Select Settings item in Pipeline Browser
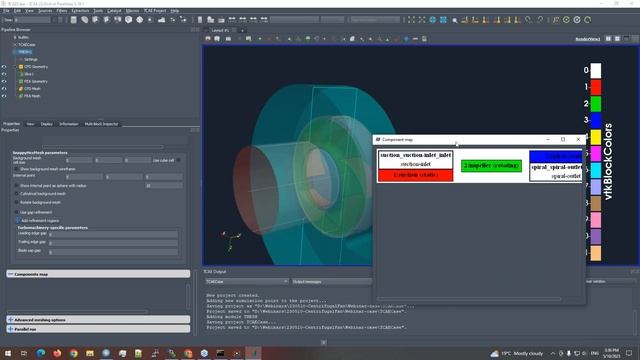Image resolution: width=640 pixels, height=360 pixels. [31, 59]
